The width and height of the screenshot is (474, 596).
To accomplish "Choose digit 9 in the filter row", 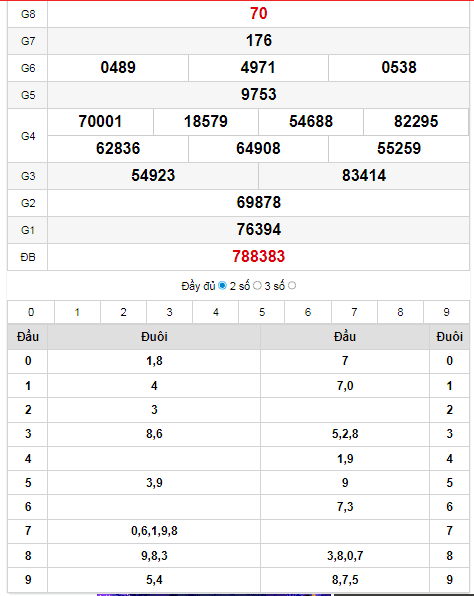I will [446, 312].
